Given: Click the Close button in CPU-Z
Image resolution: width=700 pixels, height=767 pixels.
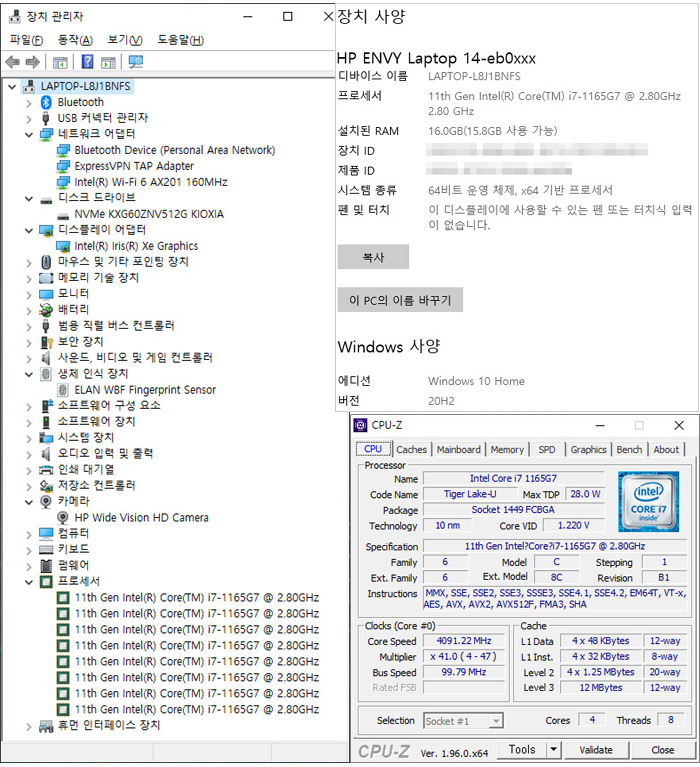Looking at the screenshot, I should (x=663, y=750).
